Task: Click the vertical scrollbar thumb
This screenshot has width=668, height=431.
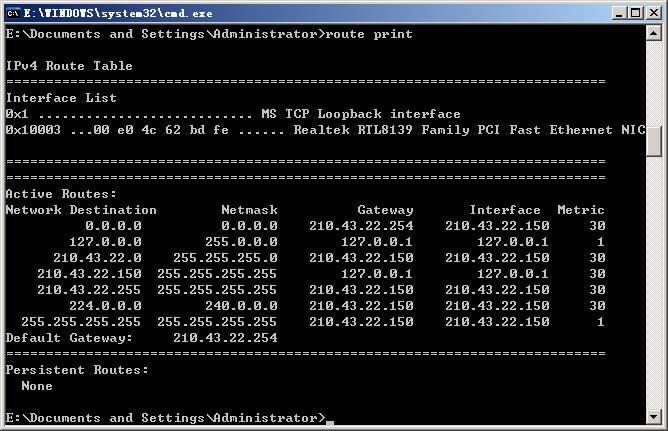Action: [654, 141]
